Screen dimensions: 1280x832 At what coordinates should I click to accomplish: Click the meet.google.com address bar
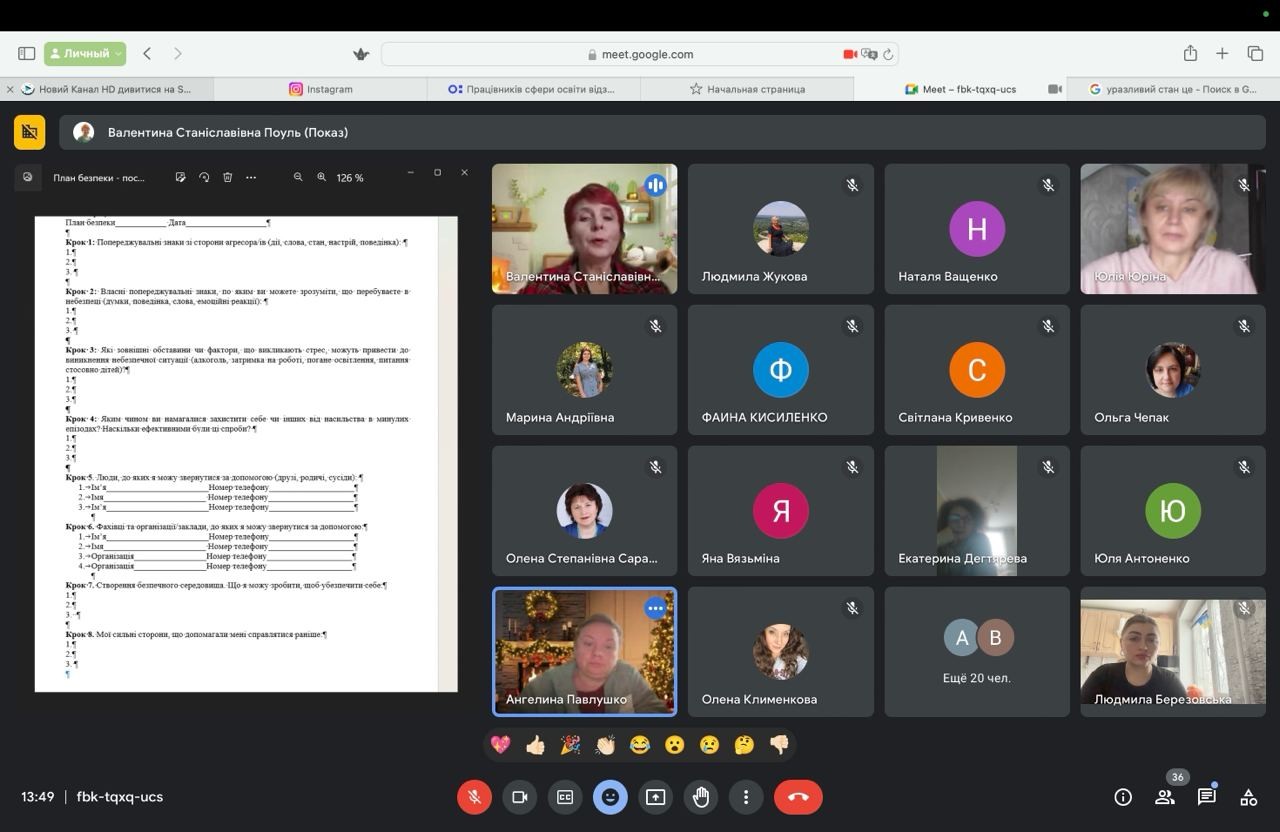640,54
